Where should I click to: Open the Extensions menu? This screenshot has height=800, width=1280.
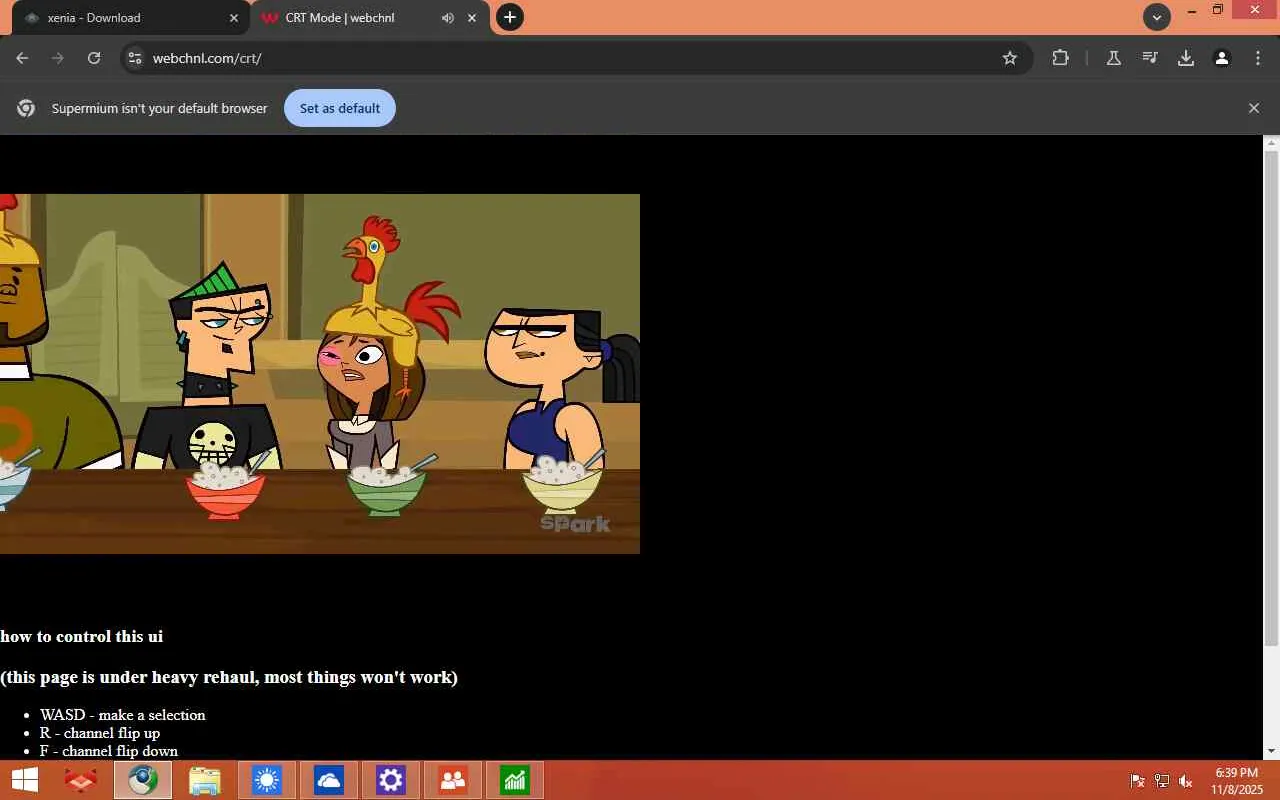[x=1061, y=58]
